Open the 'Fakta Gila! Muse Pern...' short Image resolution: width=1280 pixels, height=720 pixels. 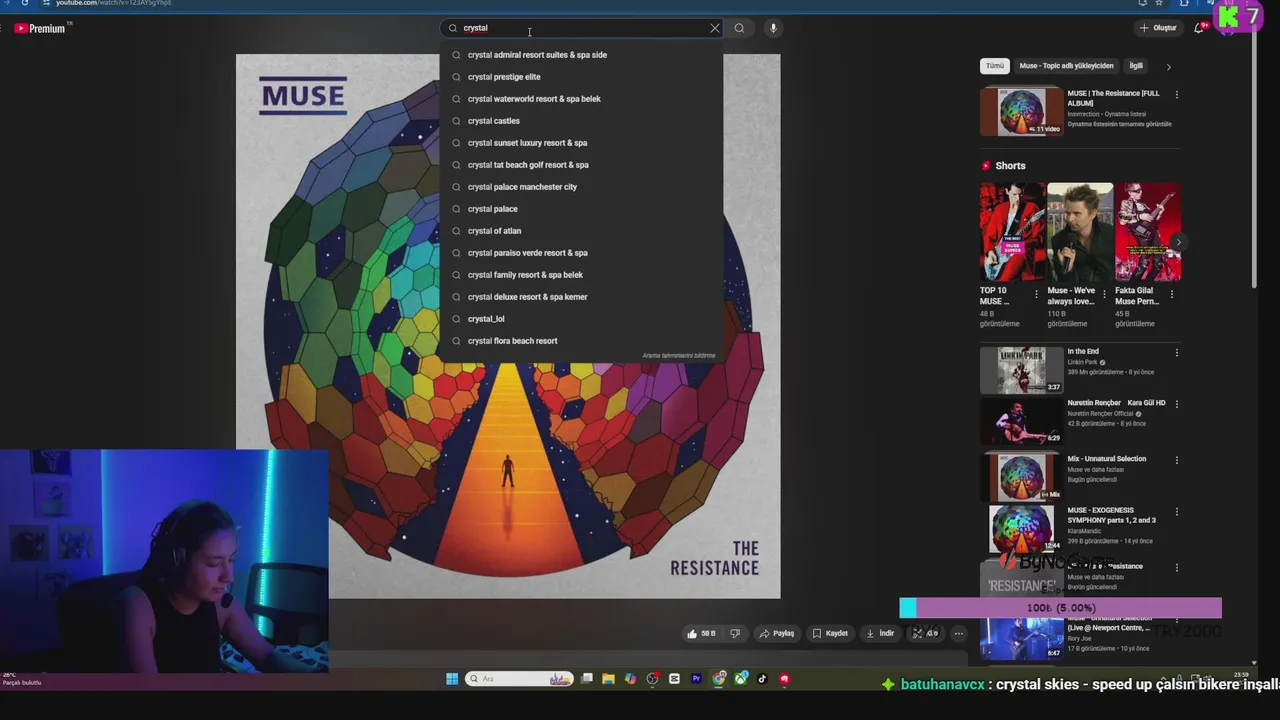point(1147,232)
